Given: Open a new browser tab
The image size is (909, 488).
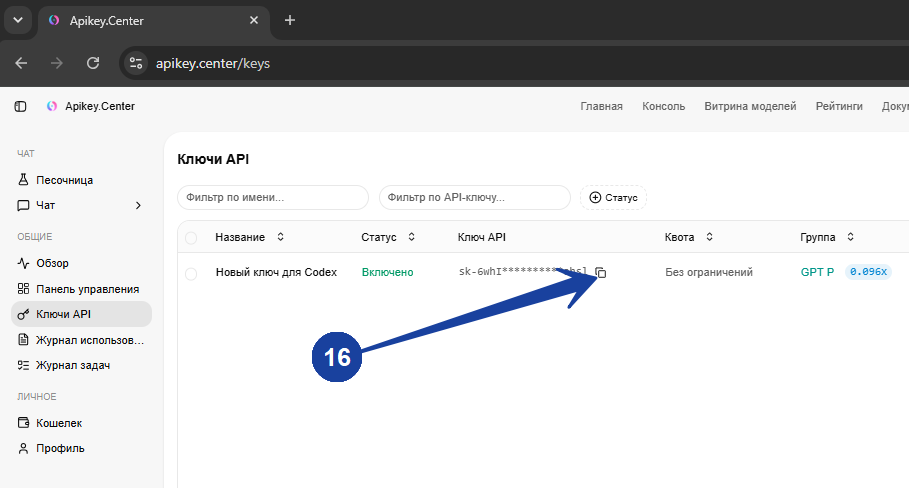Looking at the screenshot, I should [x=290, y=20].
